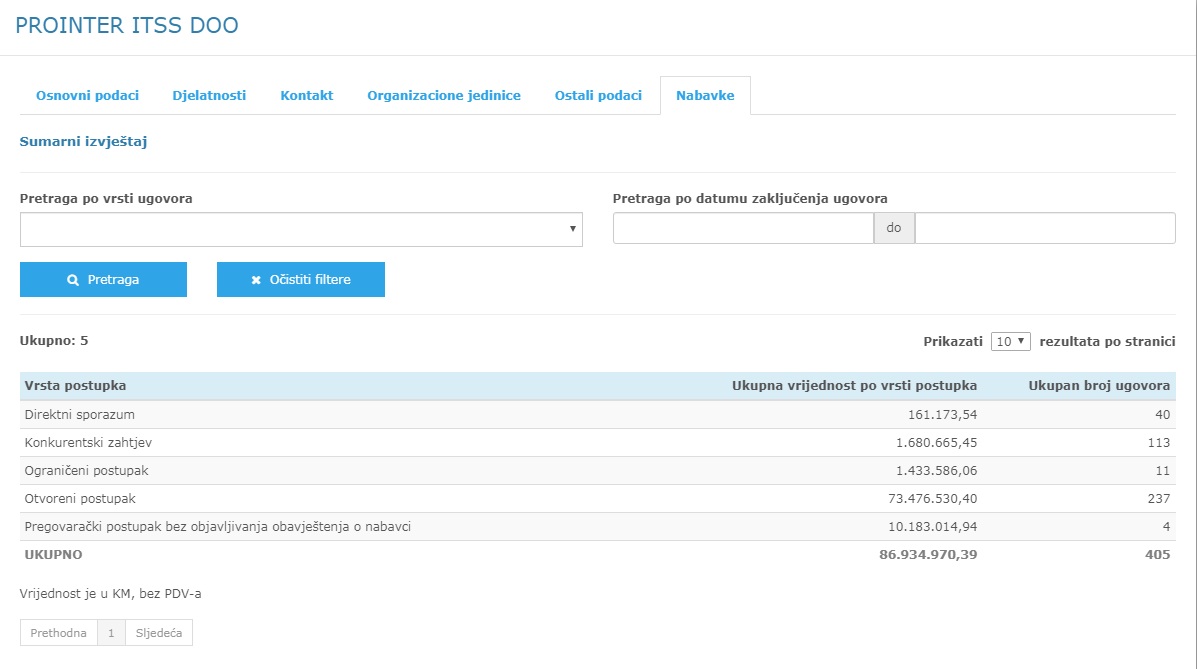This screenshot has height=669, width=1197.
Task: Select the Ostali podaci tab
Action: point(598,95)
